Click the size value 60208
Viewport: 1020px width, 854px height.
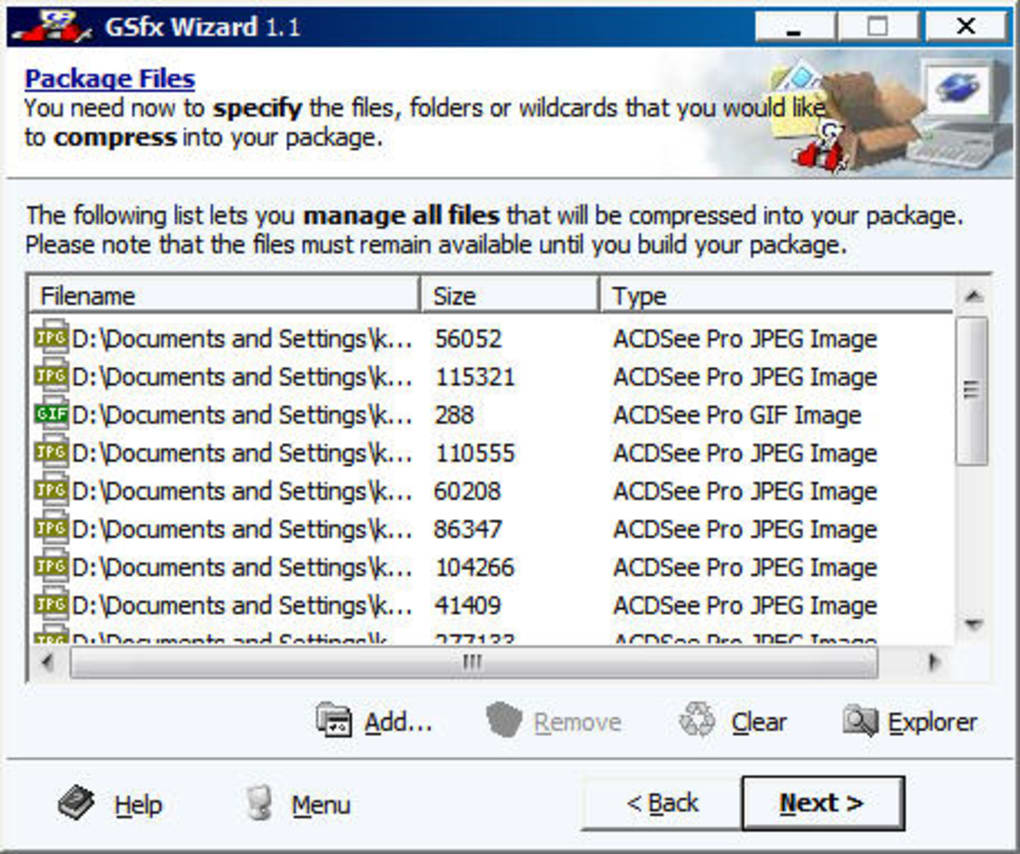tap(468, 490)
